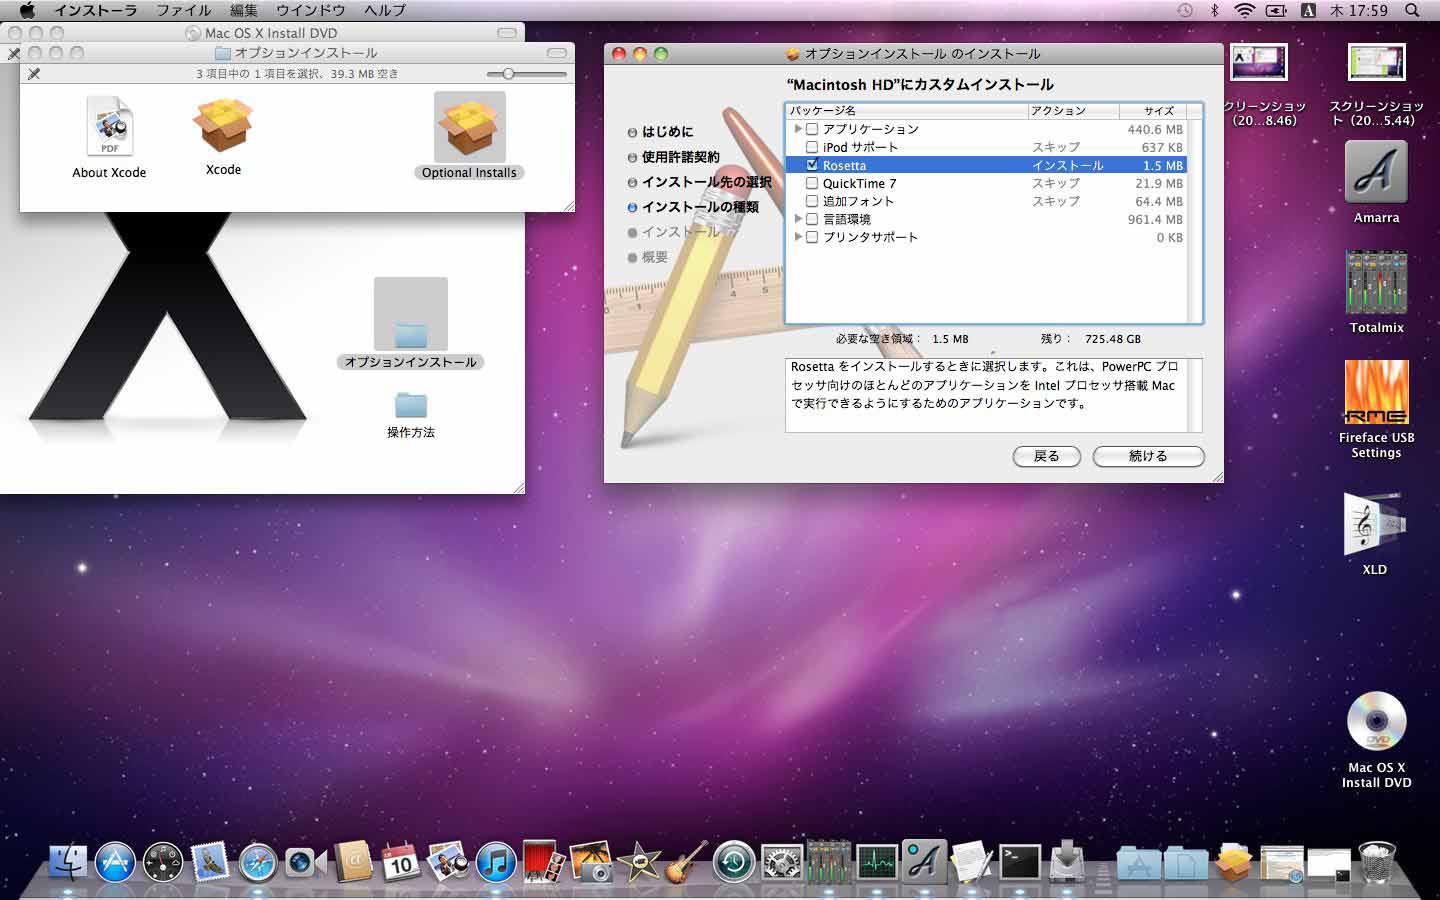Open the Trash in the Dock

[1377, 861]
